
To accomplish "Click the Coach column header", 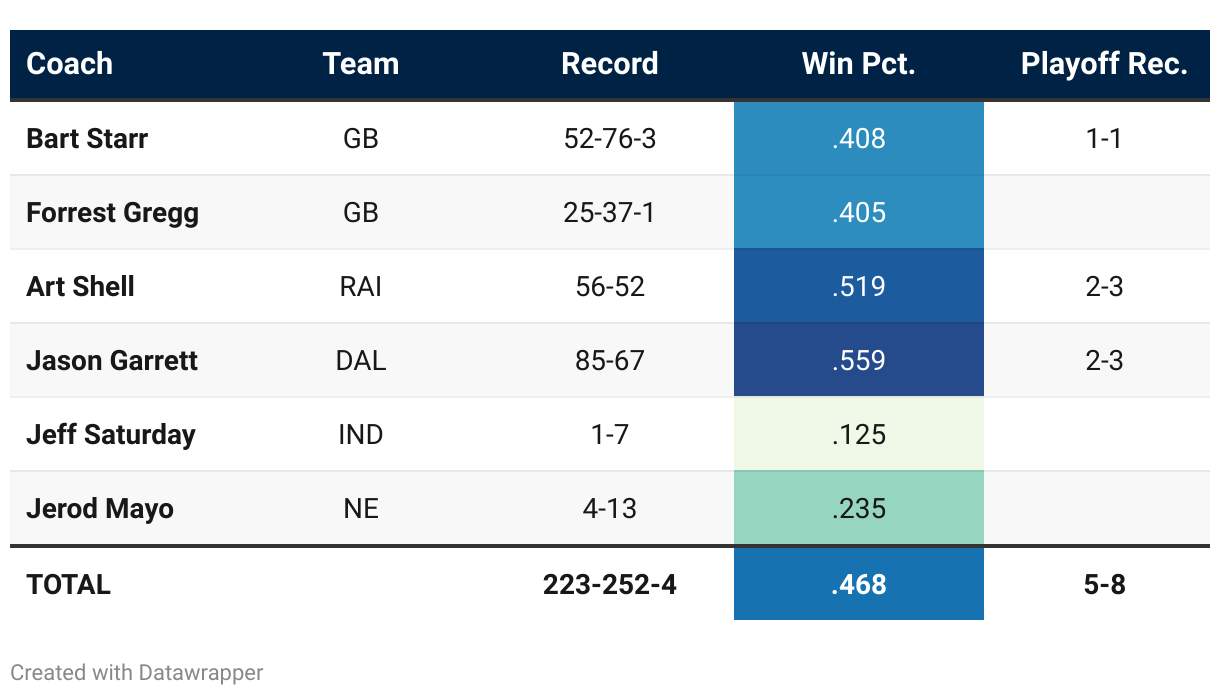I will tap(69, 64).
